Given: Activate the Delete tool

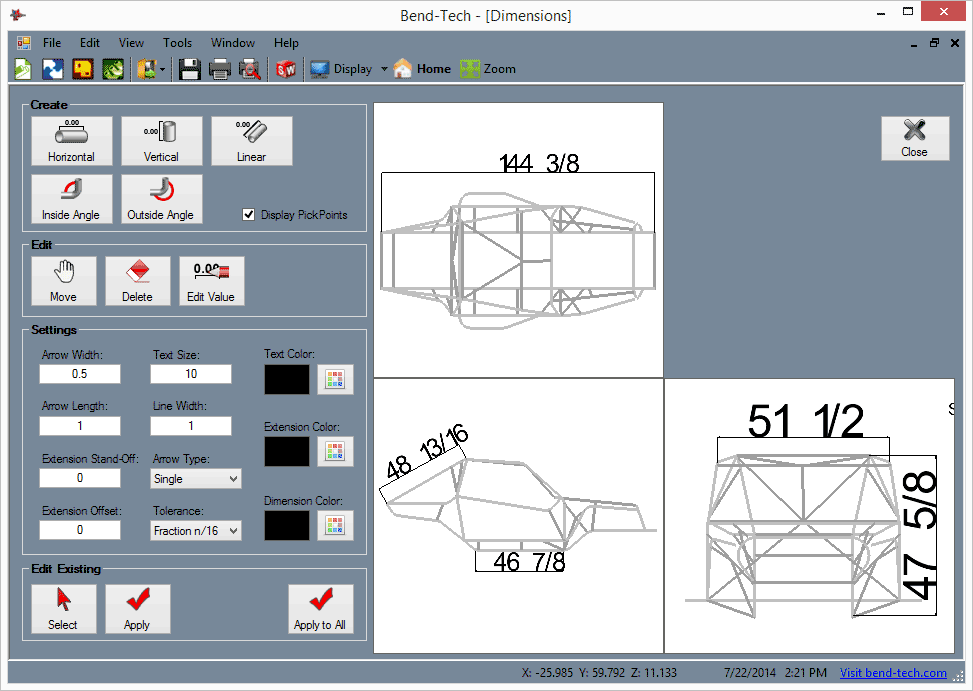Looking at the screenshot, I should pyautogui.click(x=138, y=280).
